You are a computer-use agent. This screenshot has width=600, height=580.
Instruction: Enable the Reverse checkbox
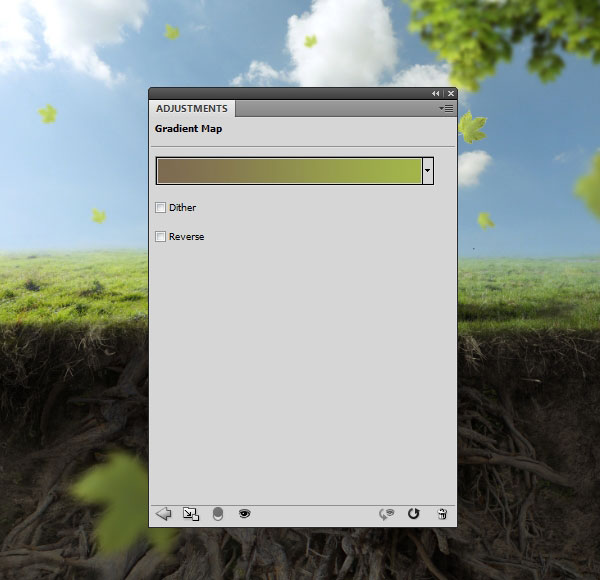point(160,236)
